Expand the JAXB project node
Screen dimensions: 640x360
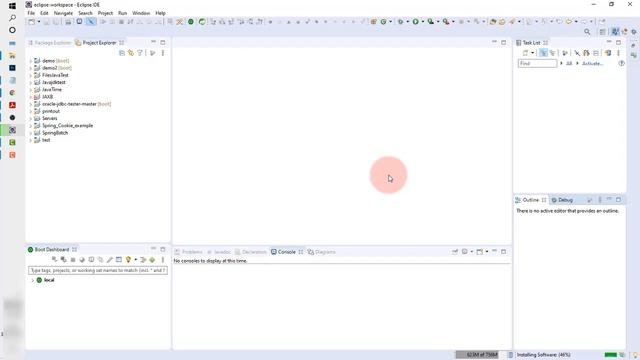[31, 97]
